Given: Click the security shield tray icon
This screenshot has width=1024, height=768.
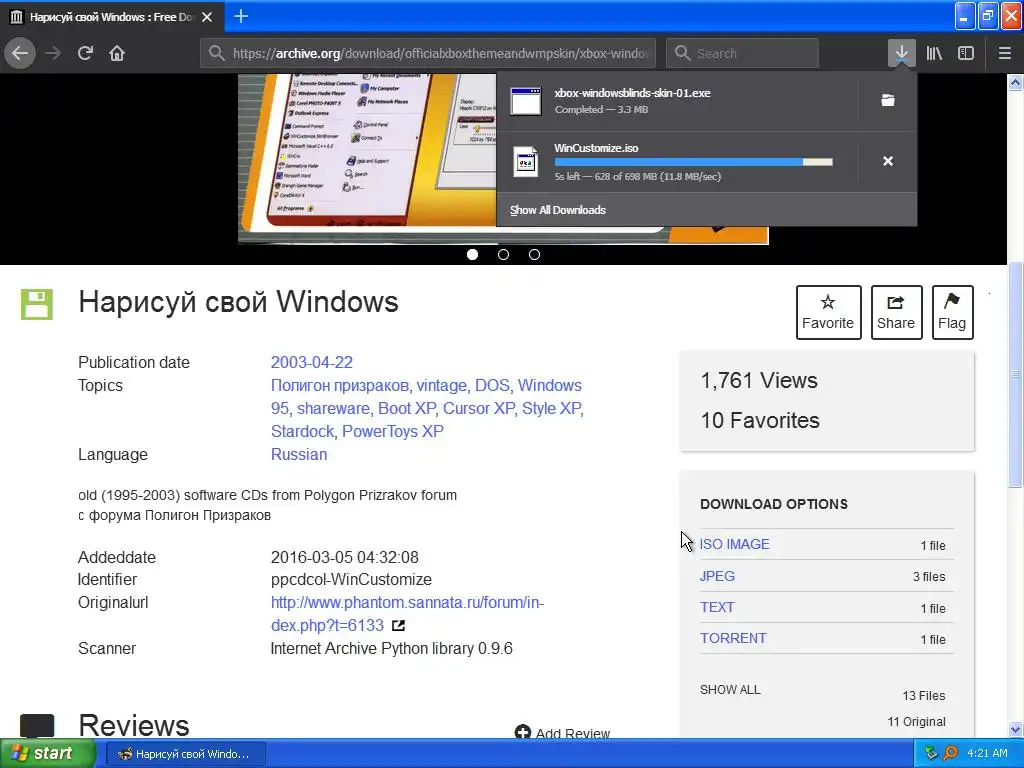Looking at the screenshot, I should click(x=931, y=754).
